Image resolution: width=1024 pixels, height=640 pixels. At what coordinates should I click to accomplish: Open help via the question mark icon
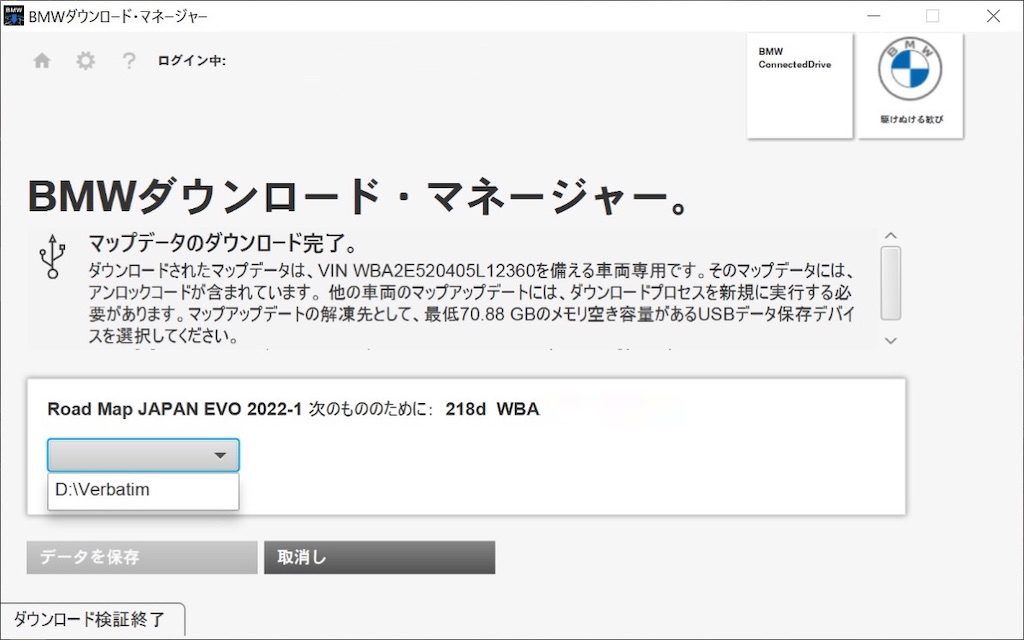[x=127, y=60]
